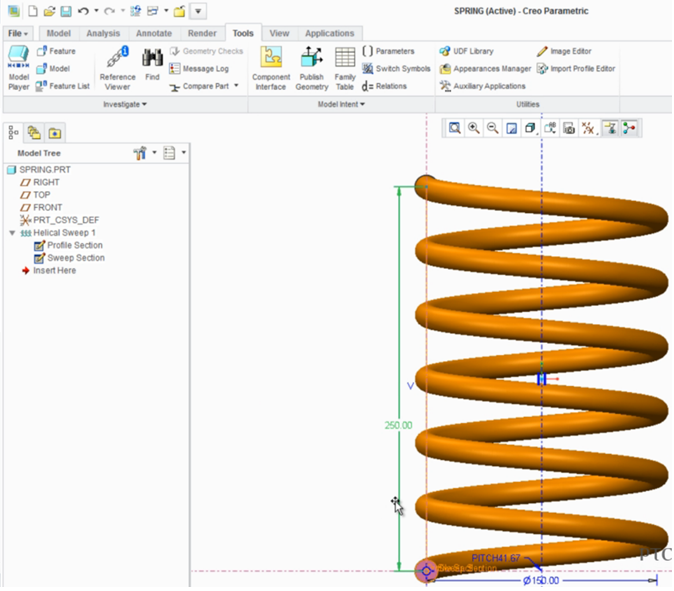Redo the last undone action

[109, 11]
